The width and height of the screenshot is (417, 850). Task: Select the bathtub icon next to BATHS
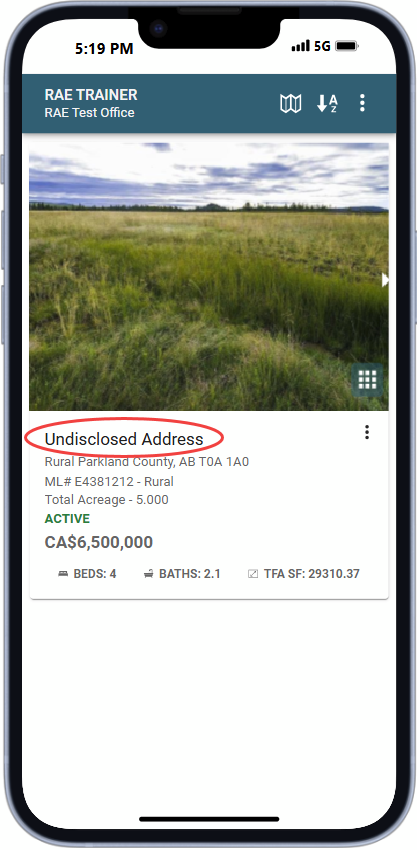(x=148, y=574)
